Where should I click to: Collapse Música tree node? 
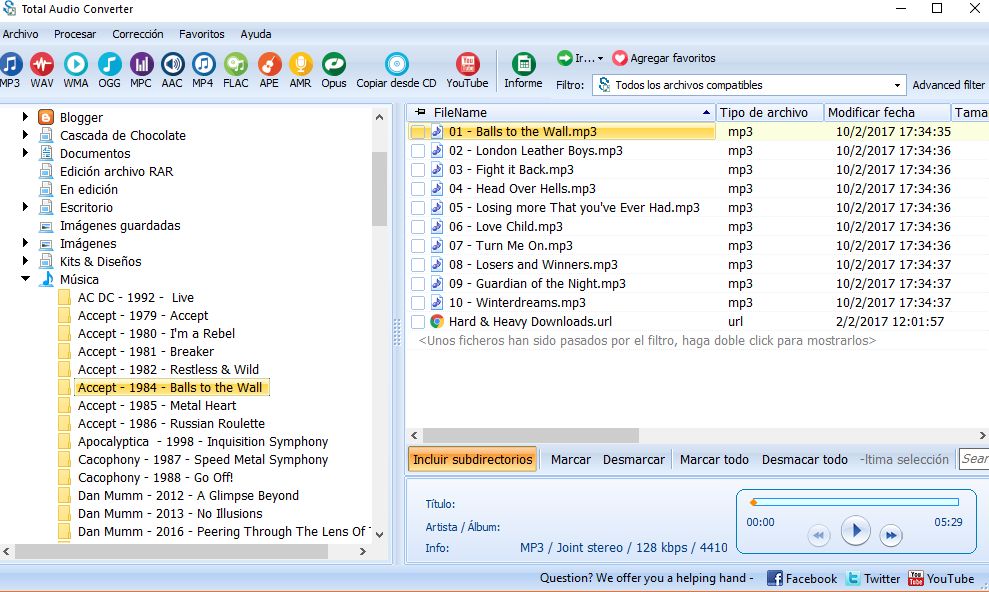[x=25, y=278]
